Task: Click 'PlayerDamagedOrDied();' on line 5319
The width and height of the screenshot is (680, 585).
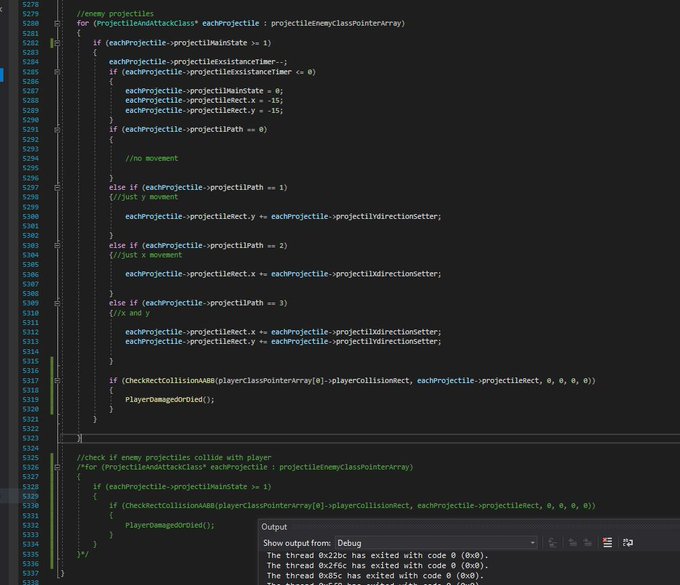Action: (x=170, y=400)
